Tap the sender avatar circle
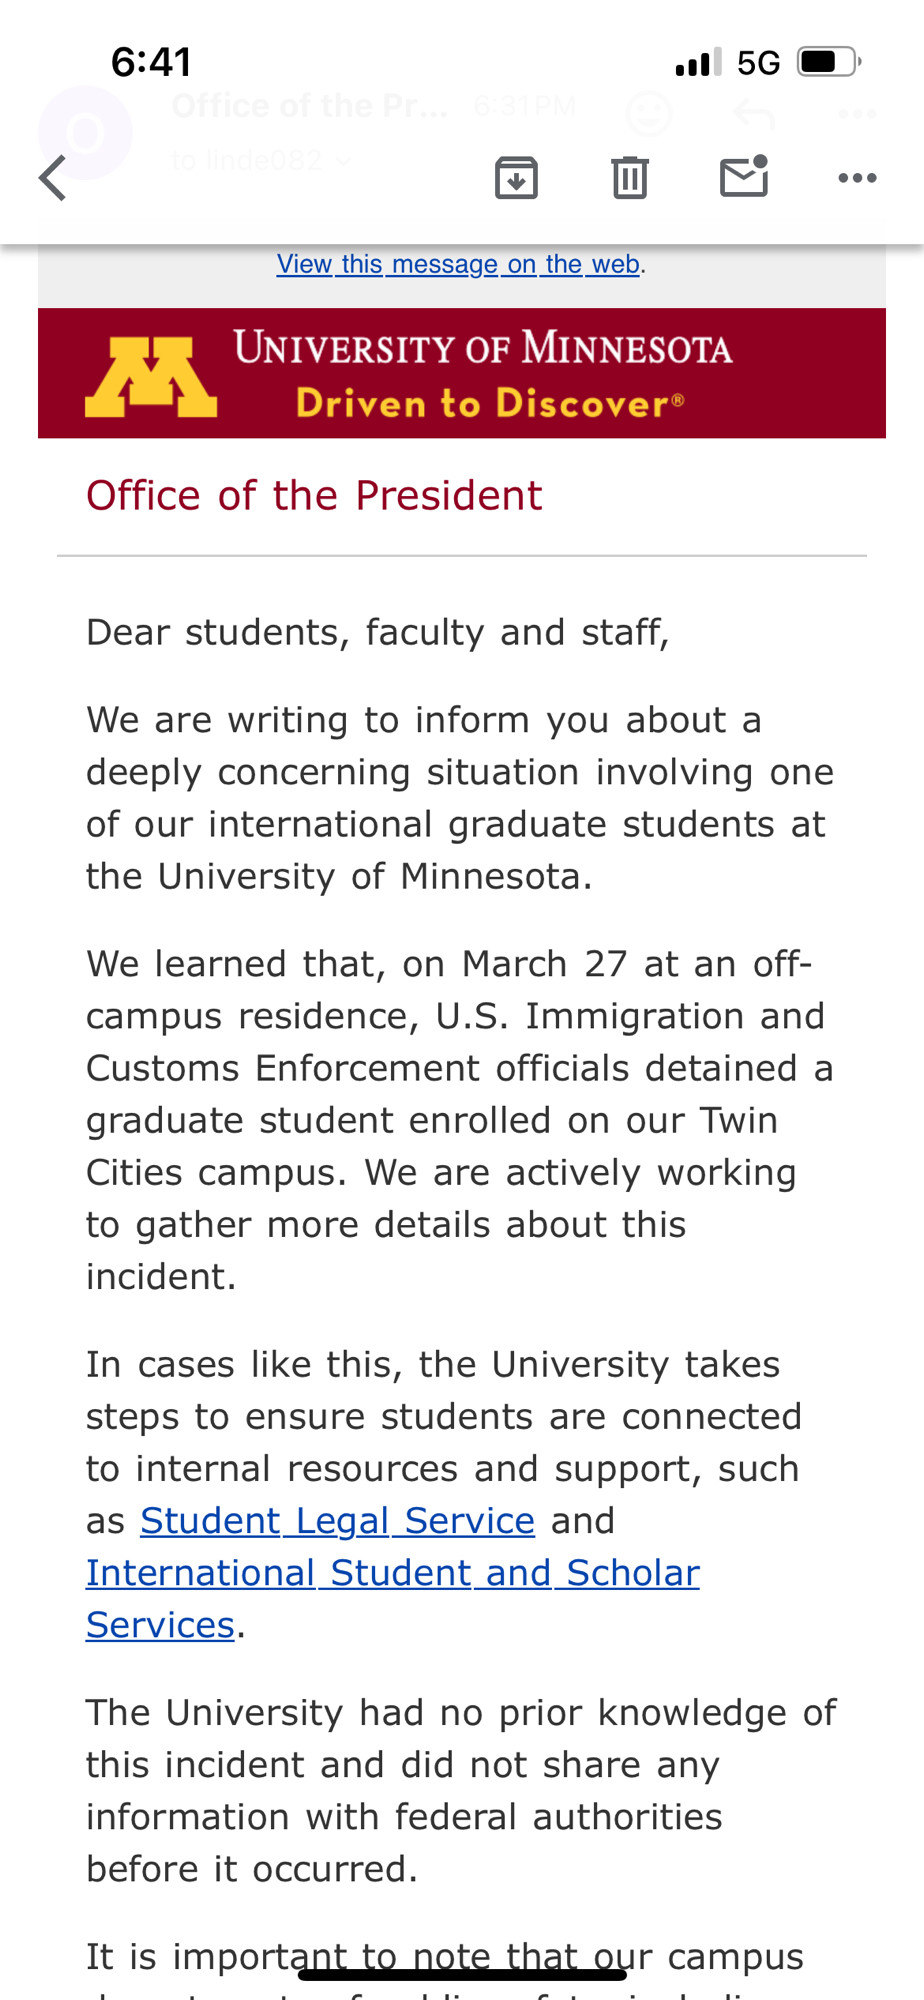 tap(85, 132)
